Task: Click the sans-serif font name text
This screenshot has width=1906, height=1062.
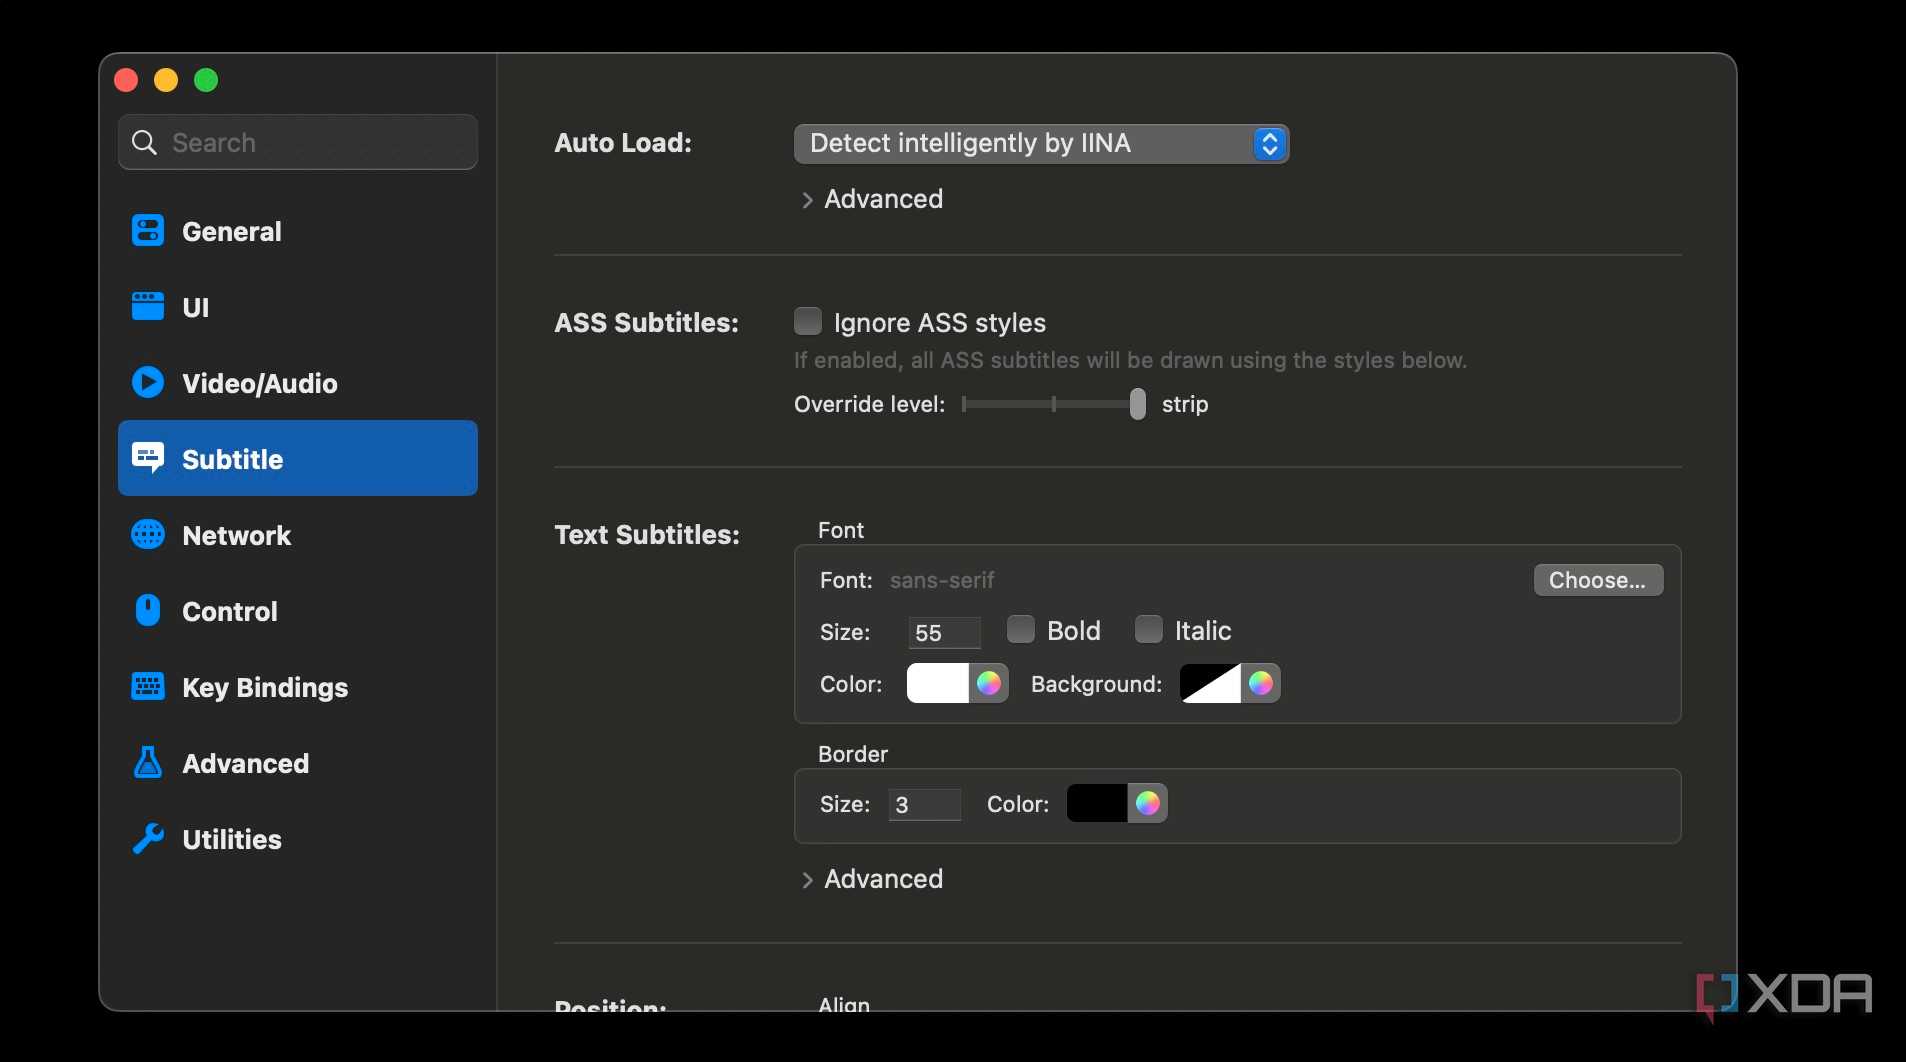Action: [942, 580]
